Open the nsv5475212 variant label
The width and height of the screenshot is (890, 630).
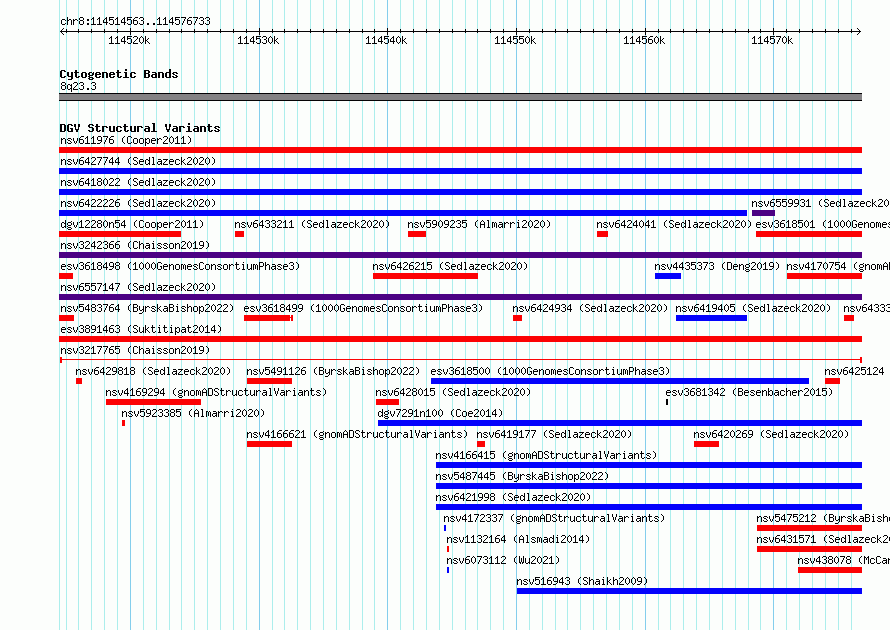(x=823, y=518)
